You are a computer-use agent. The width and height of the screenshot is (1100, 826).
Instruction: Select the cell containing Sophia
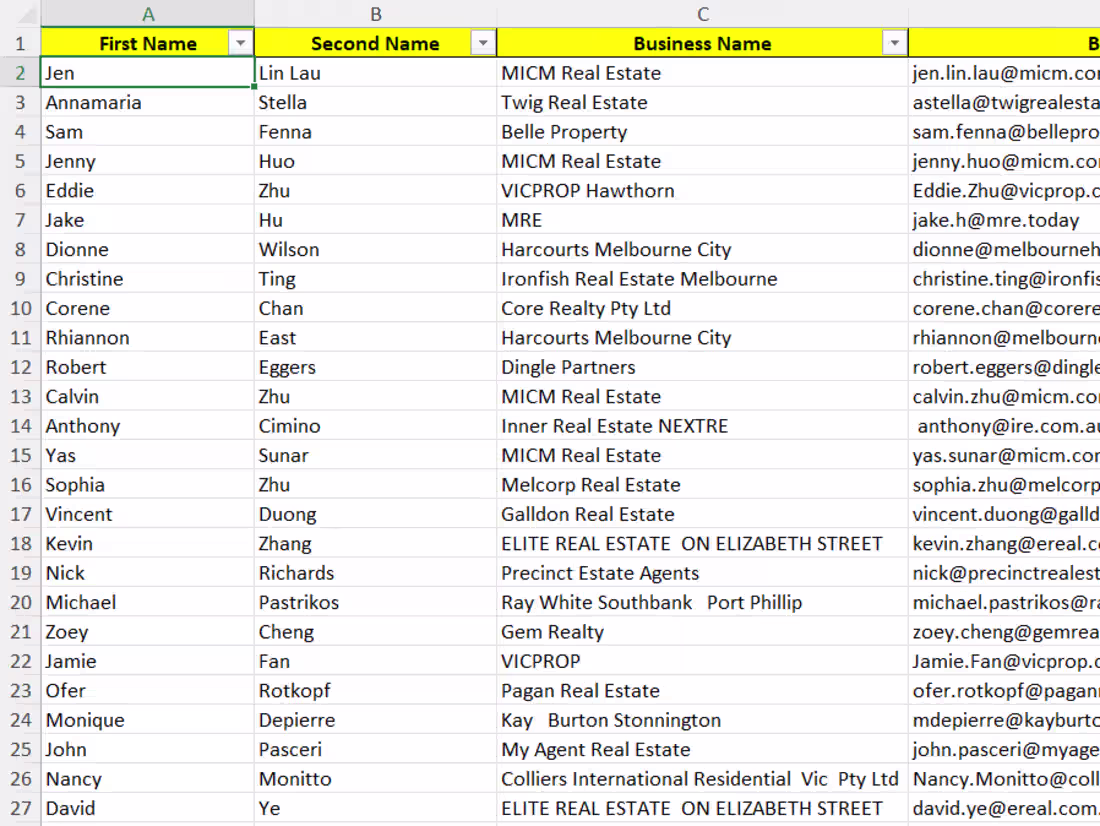[147, 485]
